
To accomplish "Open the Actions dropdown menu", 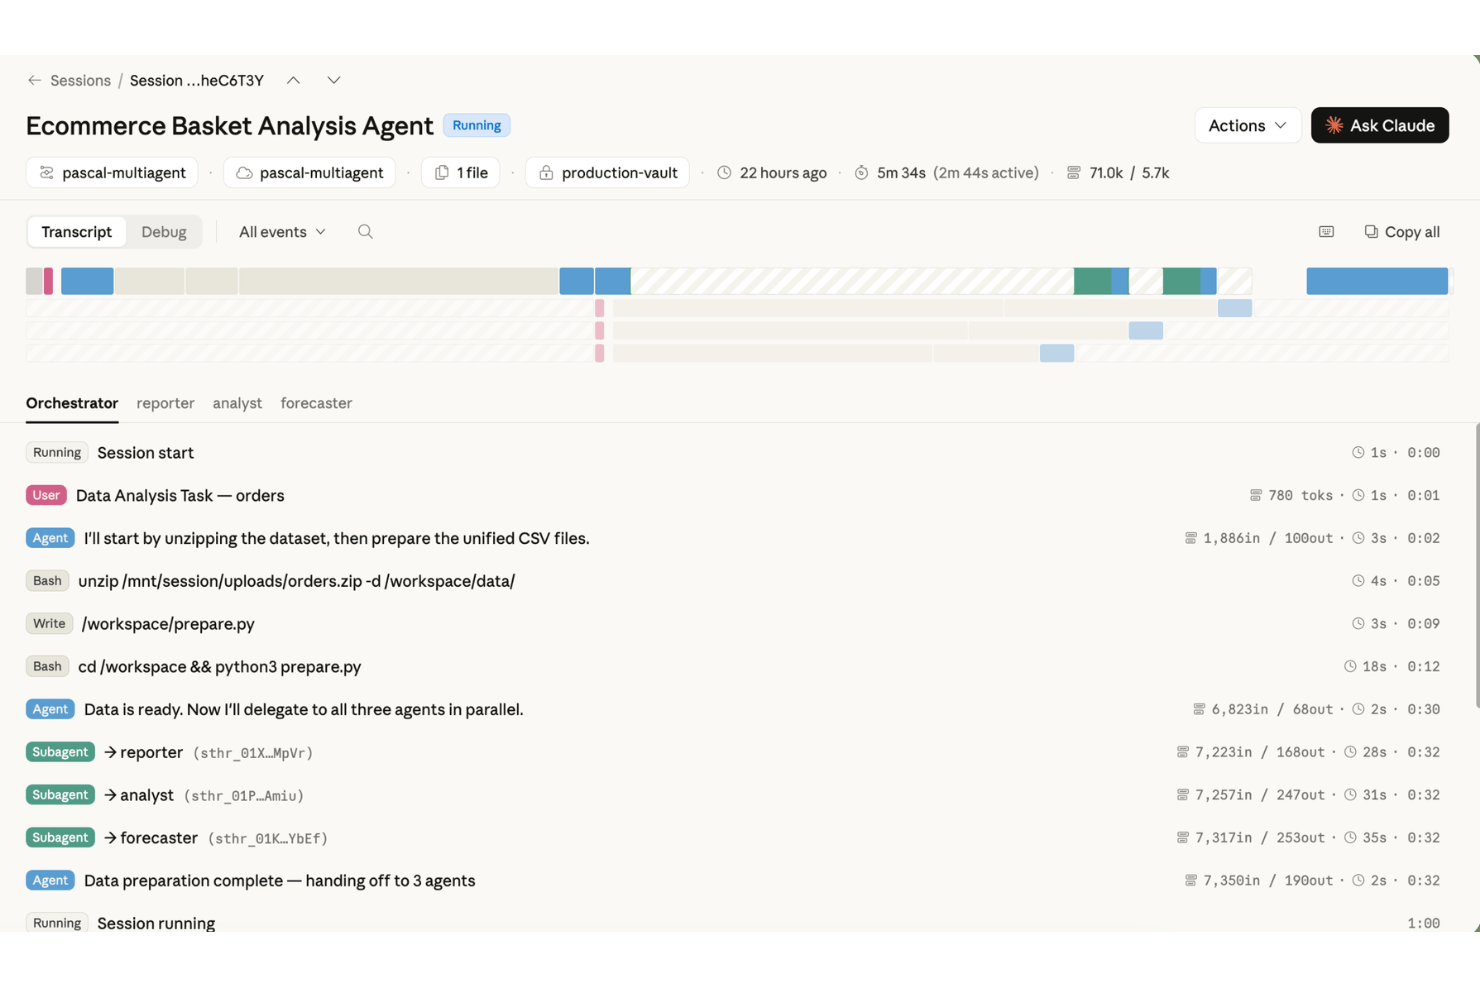I will 1247,125.
